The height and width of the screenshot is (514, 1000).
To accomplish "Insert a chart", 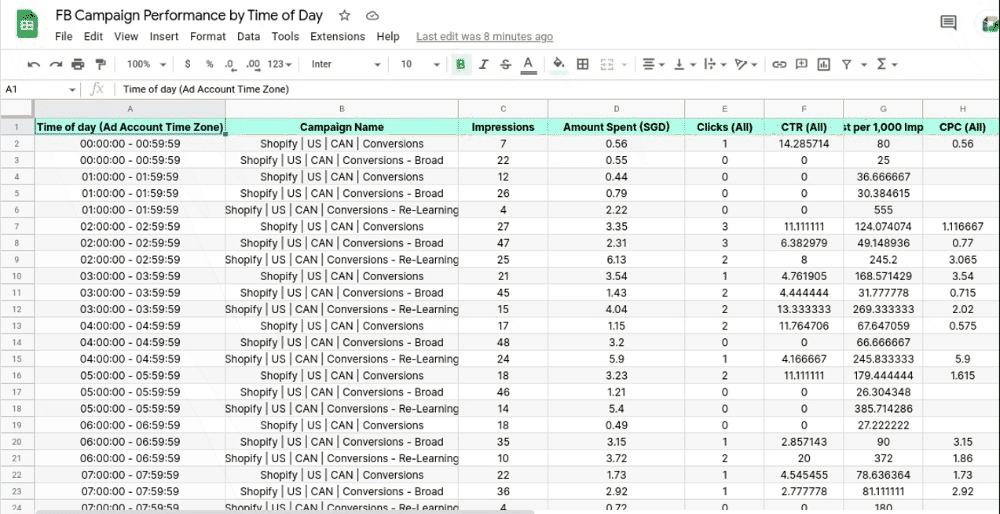I will point(823,64).
